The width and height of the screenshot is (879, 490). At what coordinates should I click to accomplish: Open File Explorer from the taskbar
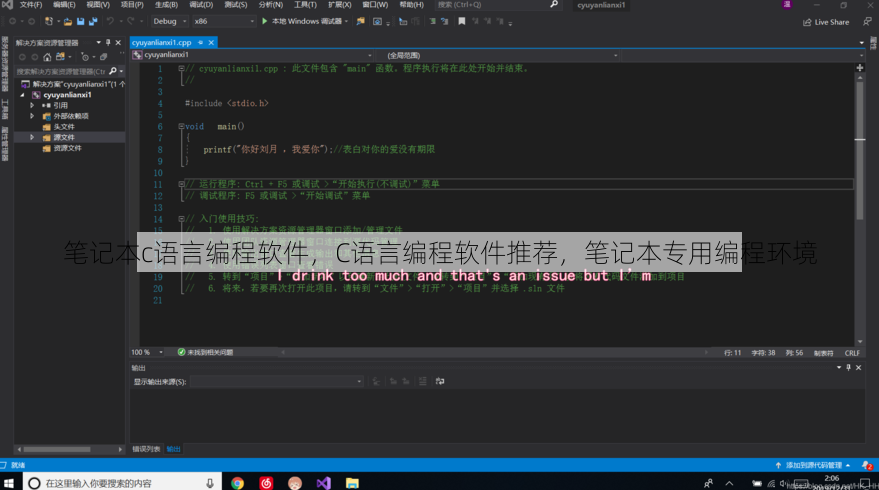352,483
